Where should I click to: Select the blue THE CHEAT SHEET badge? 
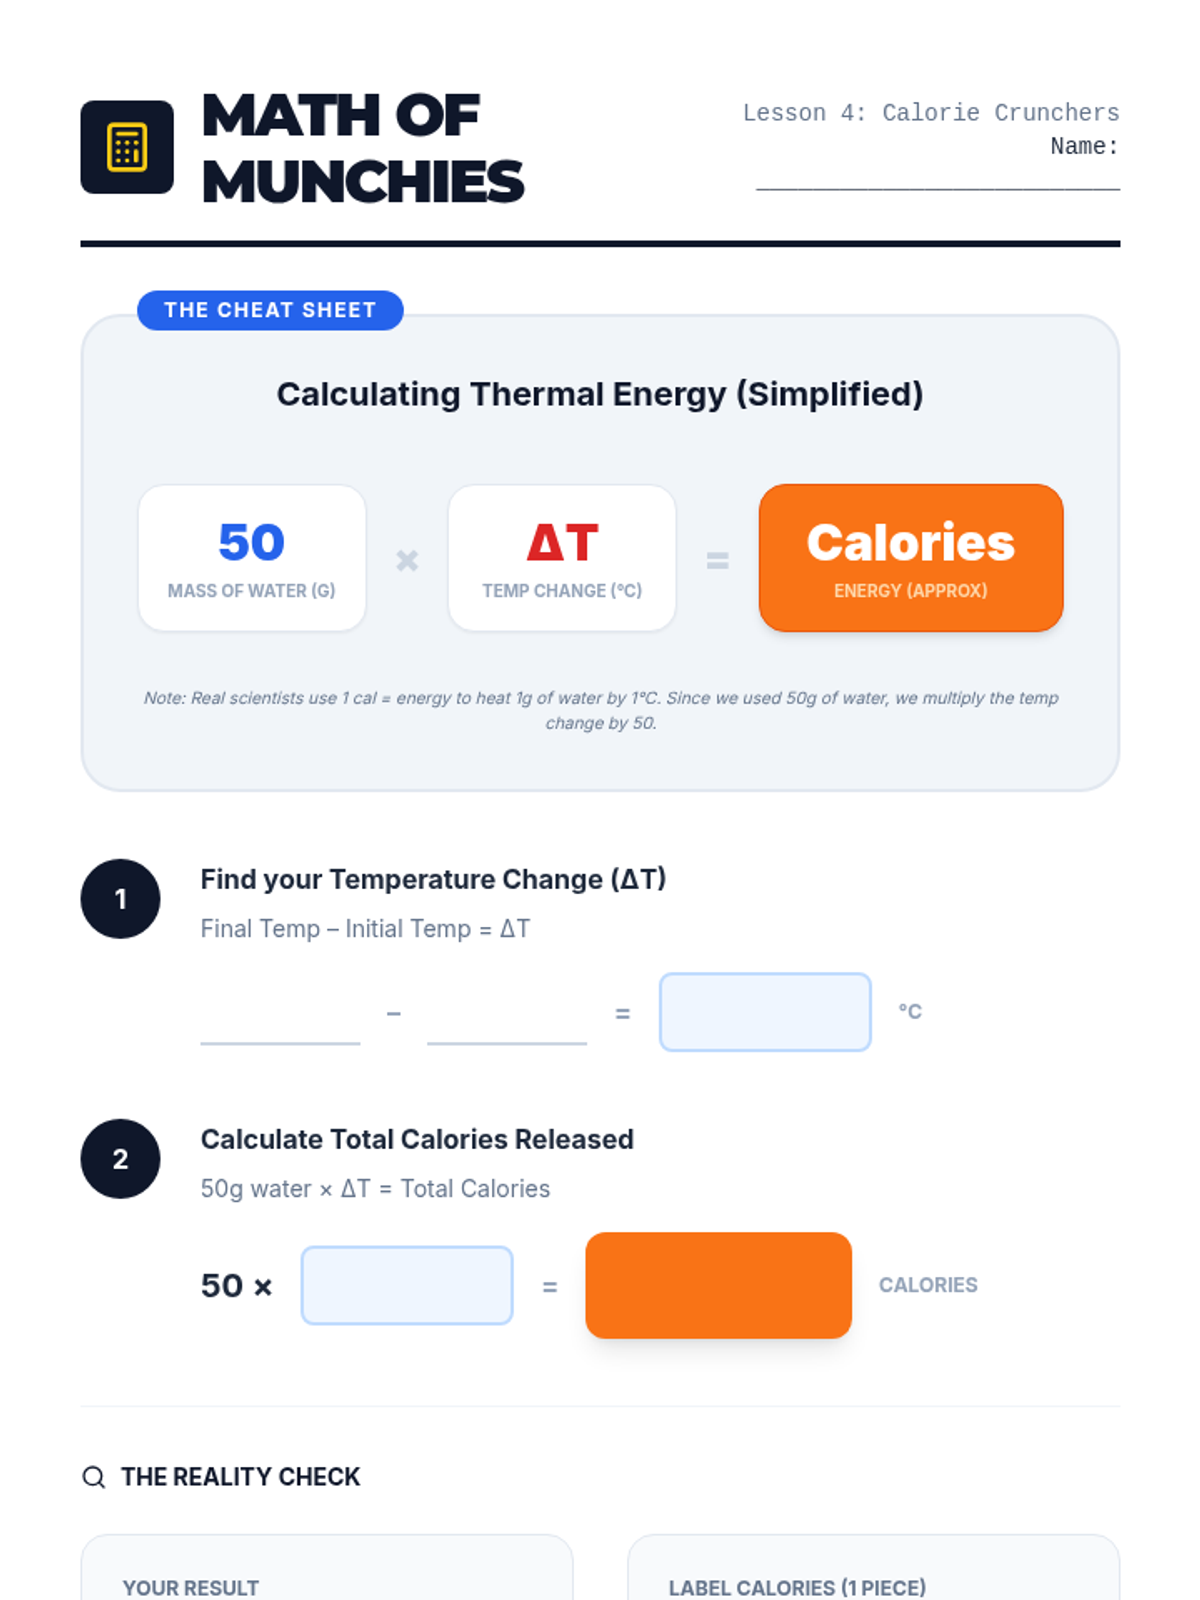pos(270,310)
